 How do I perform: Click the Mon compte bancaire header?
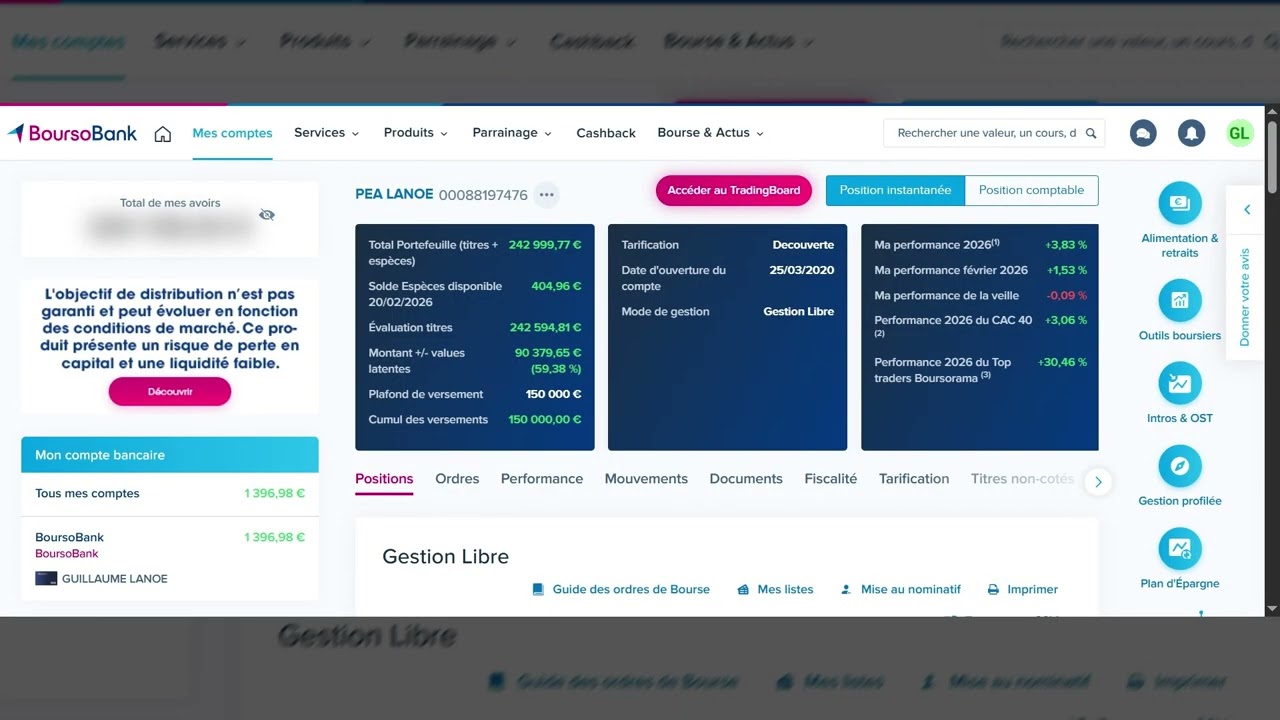[x=170, y=455]
